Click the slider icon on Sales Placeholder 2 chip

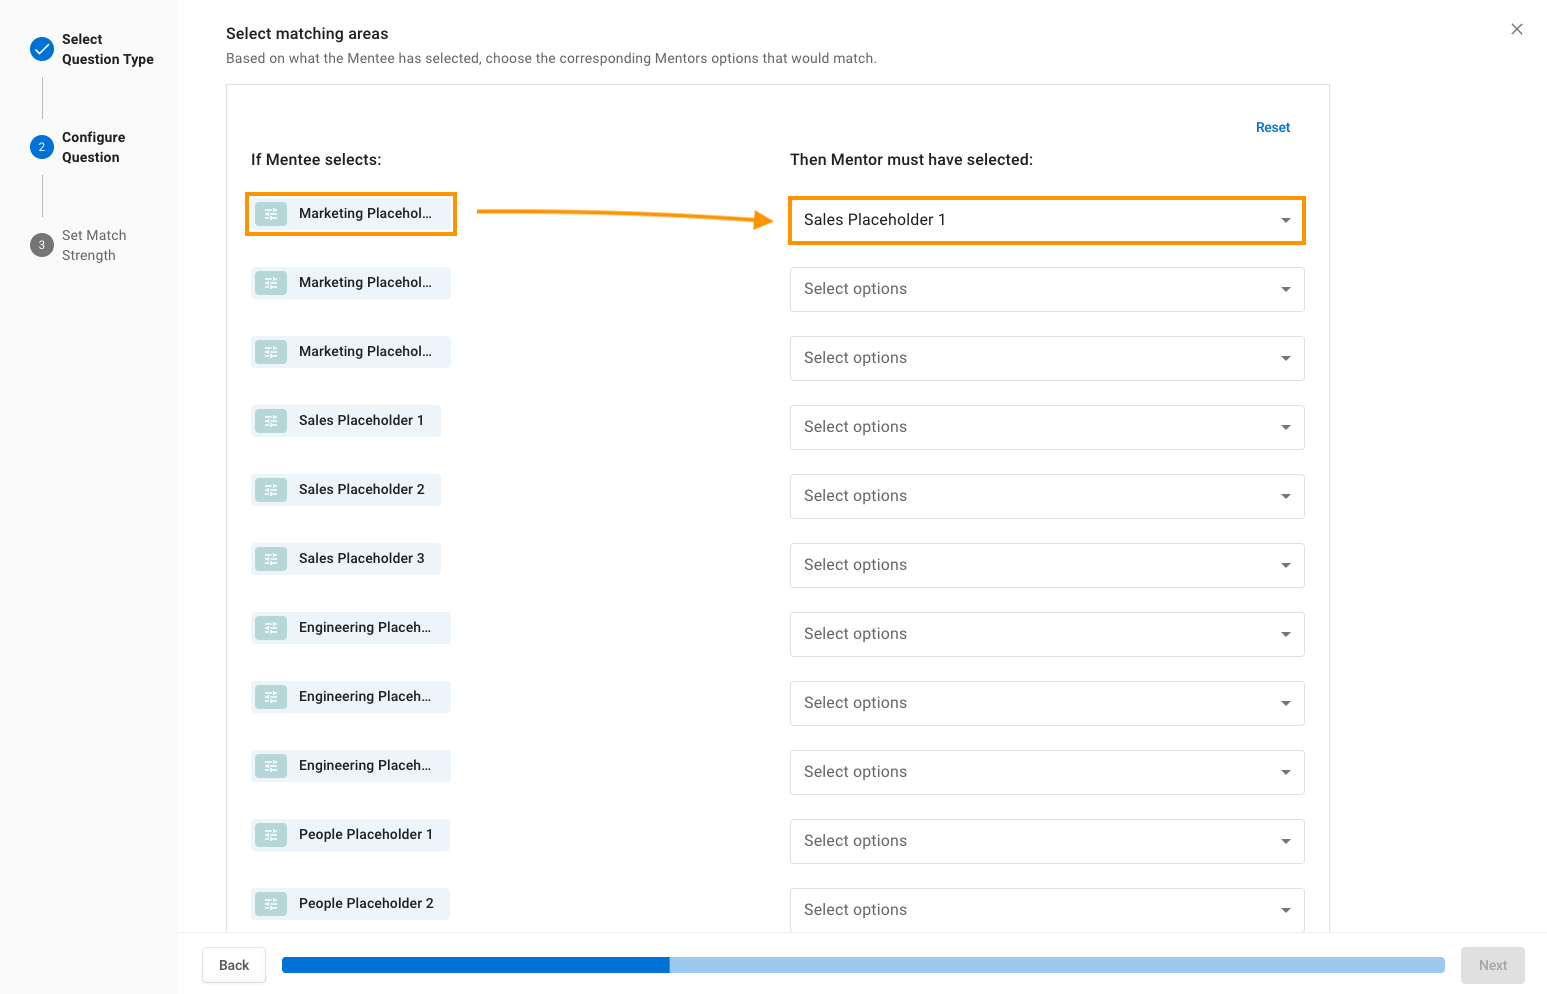pos(271,490)
